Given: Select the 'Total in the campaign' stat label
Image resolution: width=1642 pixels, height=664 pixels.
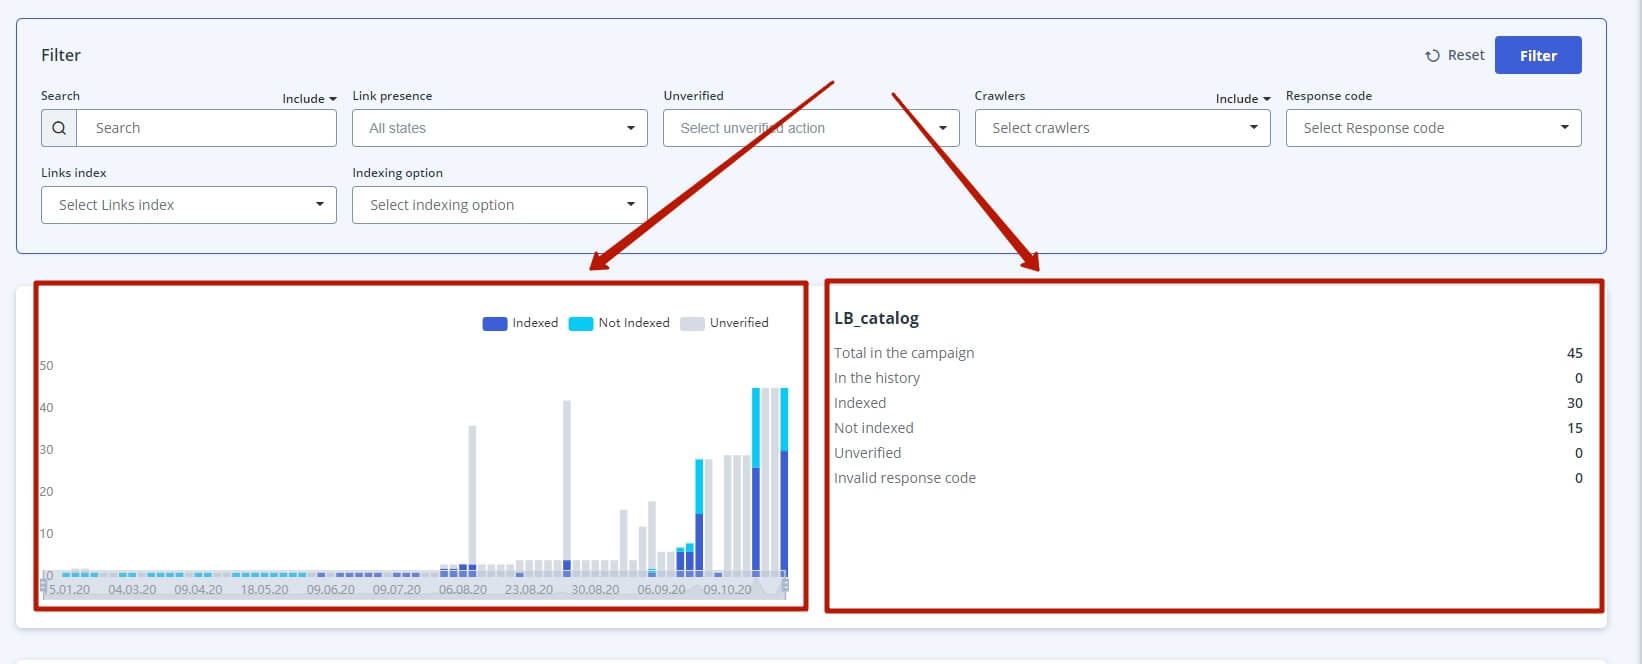Looking at the screenshot, I should pos(904,353).
